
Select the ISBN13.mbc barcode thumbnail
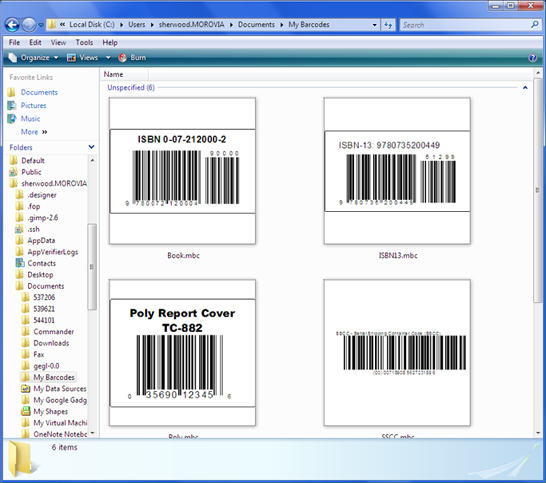397,171
